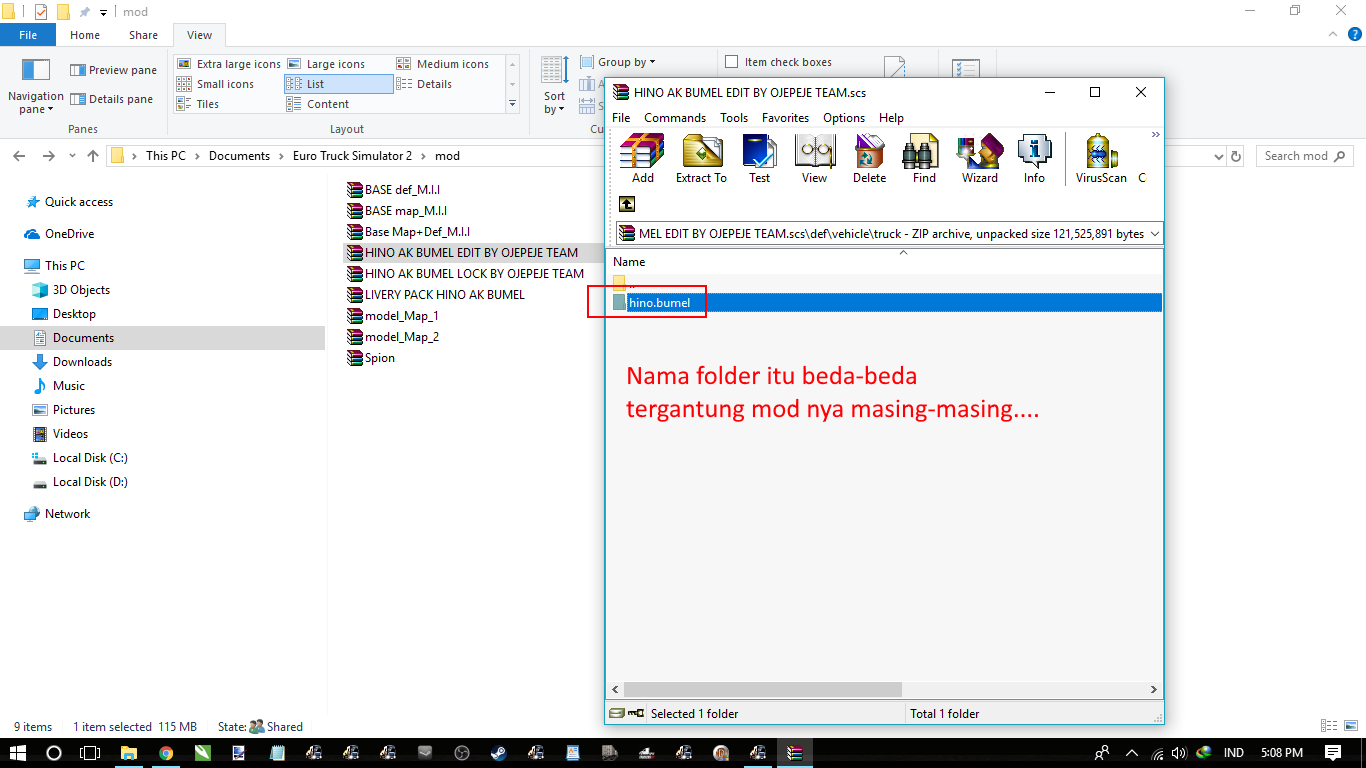
Task: Choose Tiles layout
Action: click(198, 104)
